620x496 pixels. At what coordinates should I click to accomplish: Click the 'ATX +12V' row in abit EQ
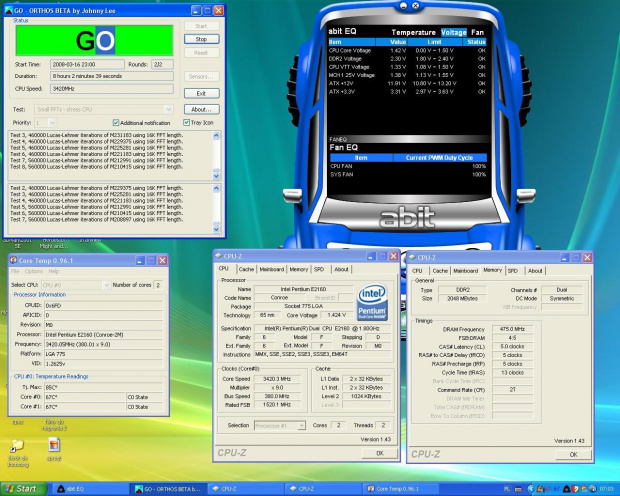(407, 83)
